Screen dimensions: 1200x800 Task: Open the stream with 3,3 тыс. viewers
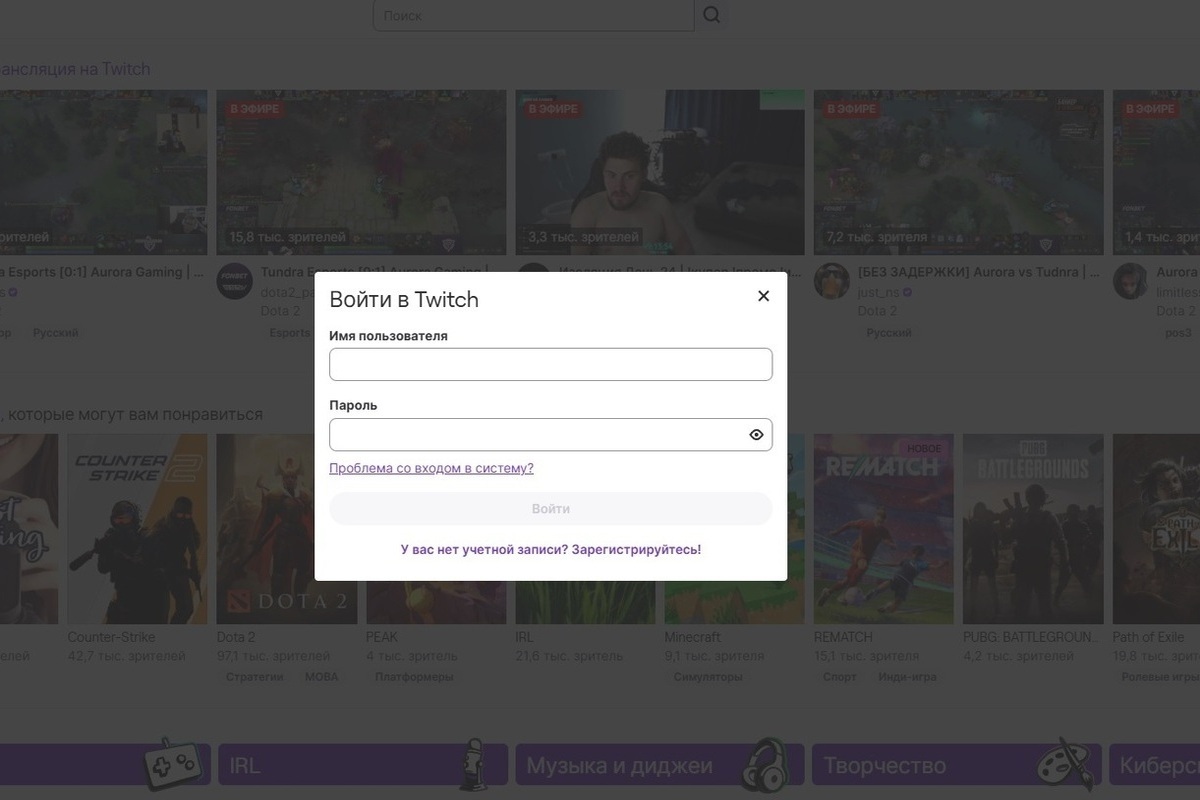coord(660,172)
